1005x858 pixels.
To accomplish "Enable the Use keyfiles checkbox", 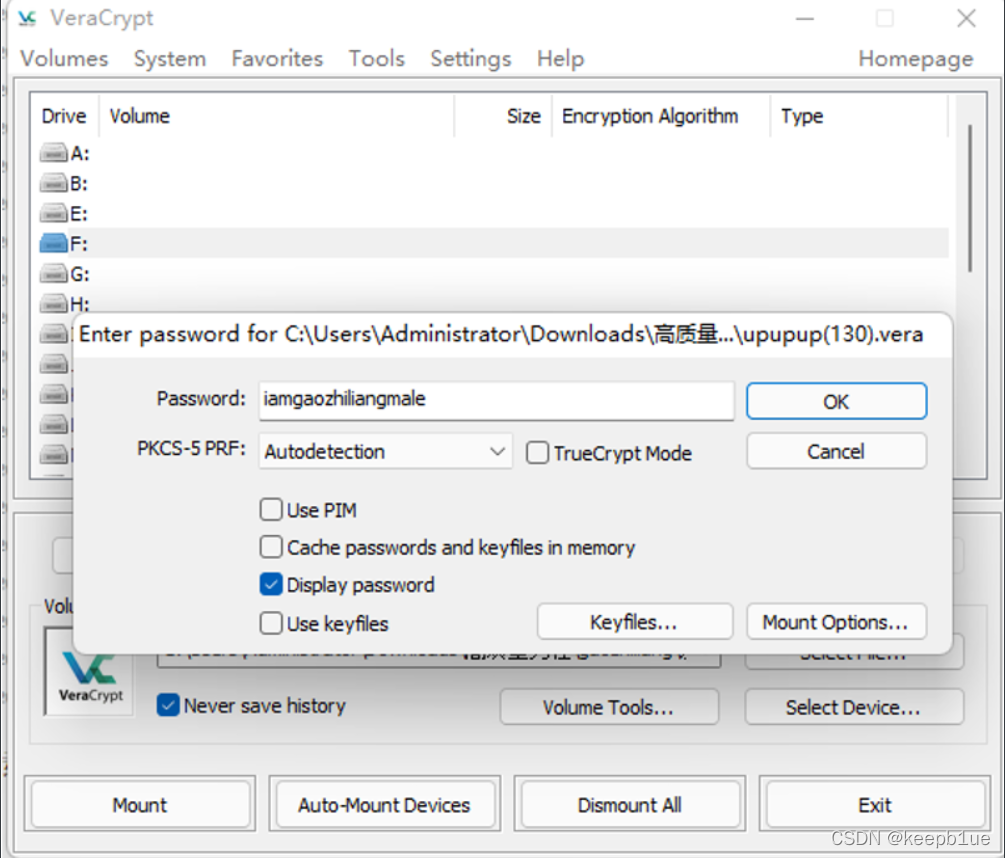I will [271, 623].
